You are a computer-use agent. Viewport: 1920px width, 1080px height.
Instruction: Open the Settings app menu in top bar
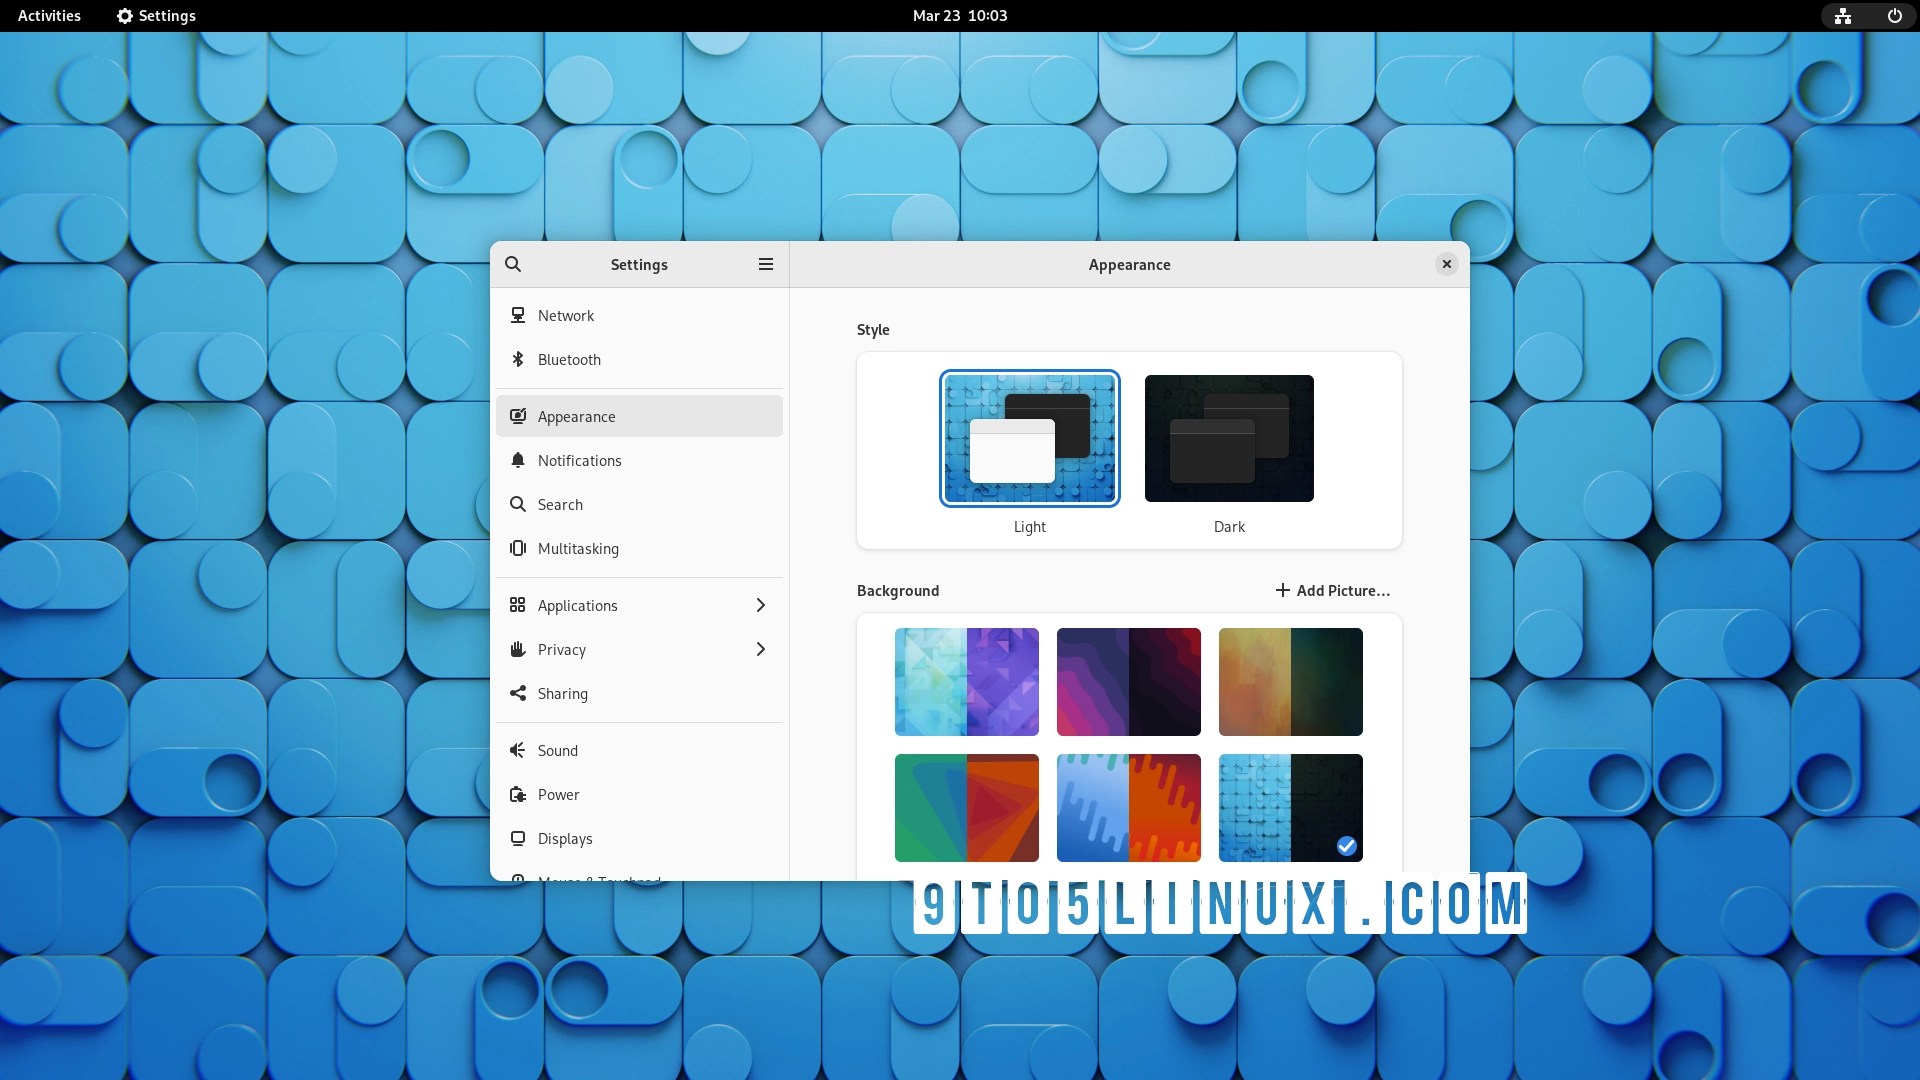point(156,16)
